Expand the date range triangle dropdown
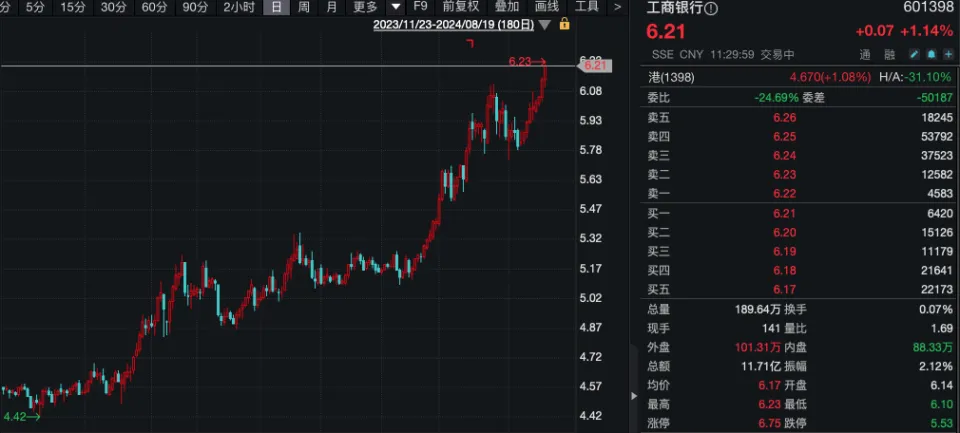 pos(544,23)
